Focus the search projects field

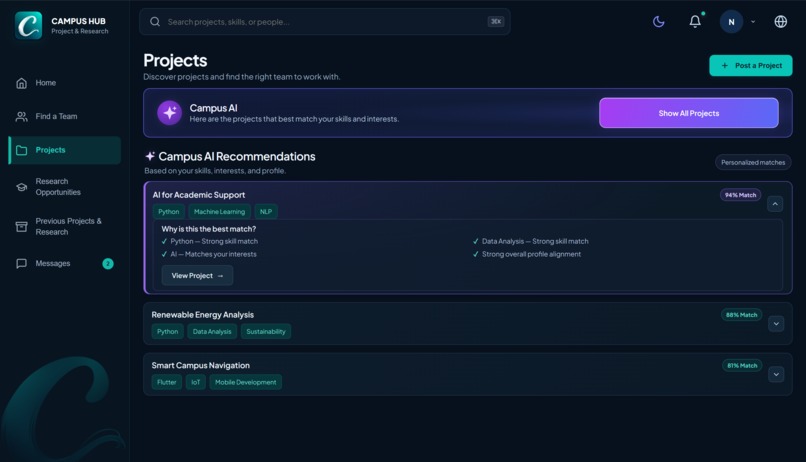coord(325,22)
